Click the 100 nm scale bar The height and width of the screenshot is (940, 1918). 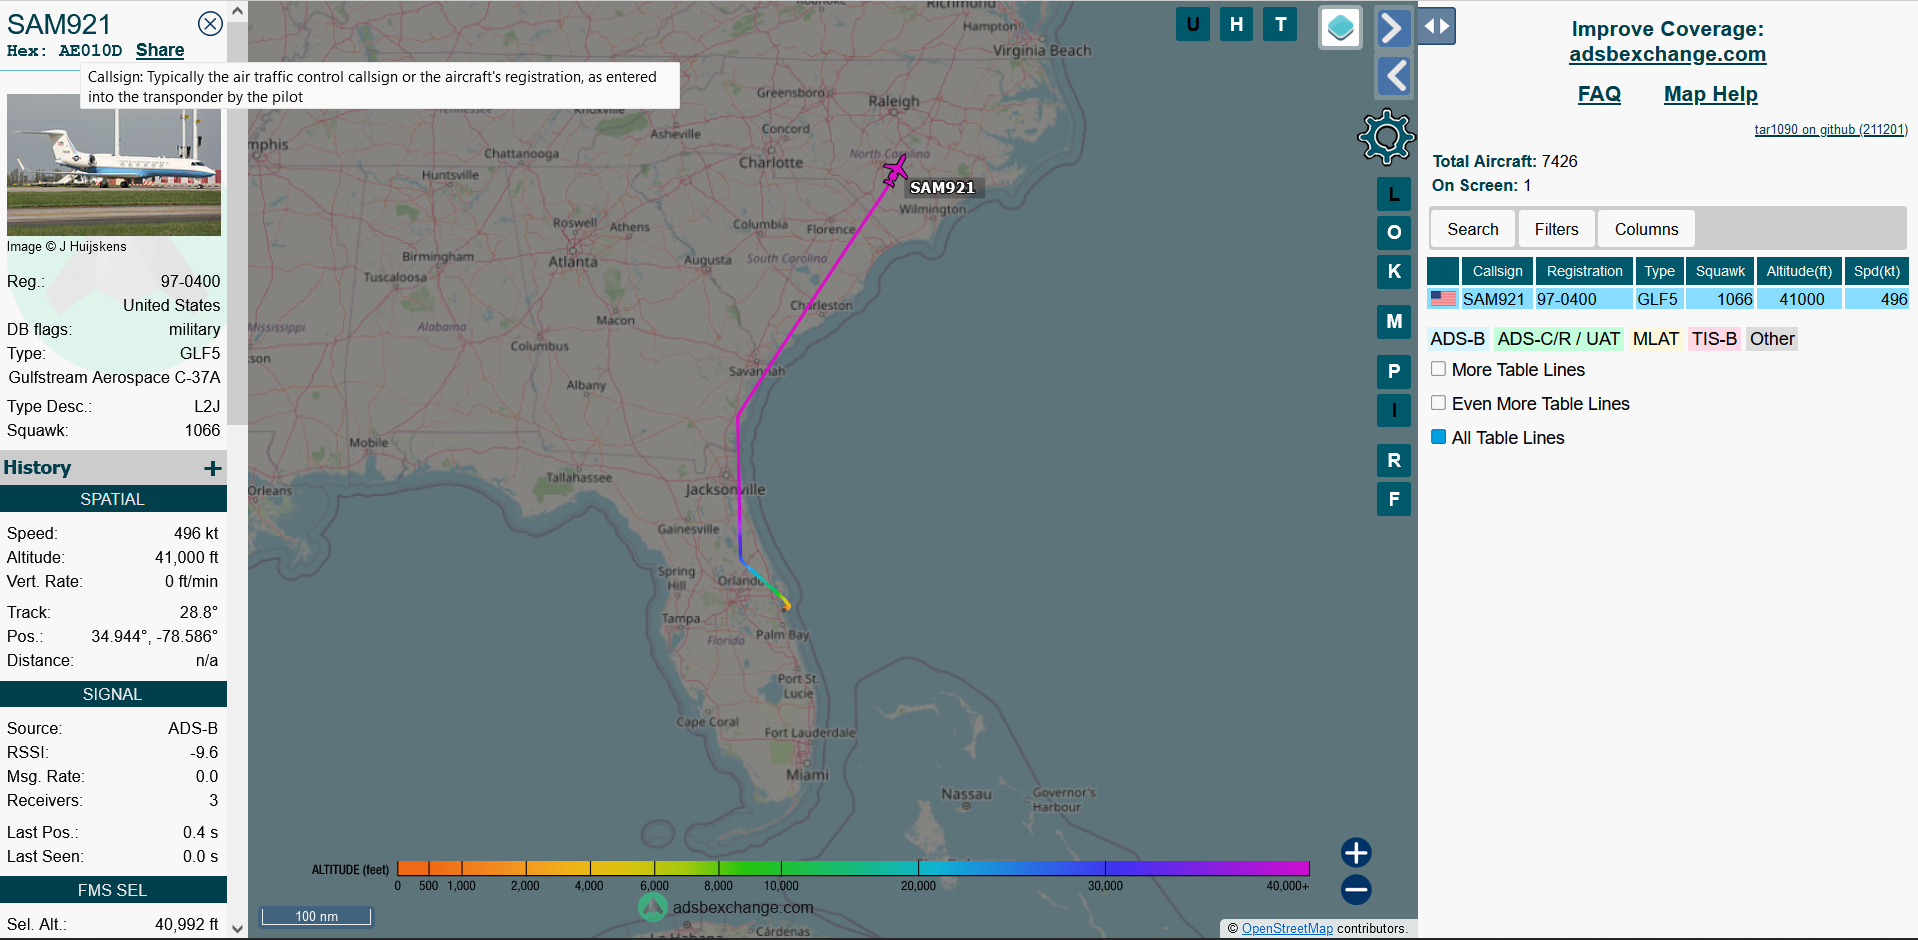coord(316,916)
